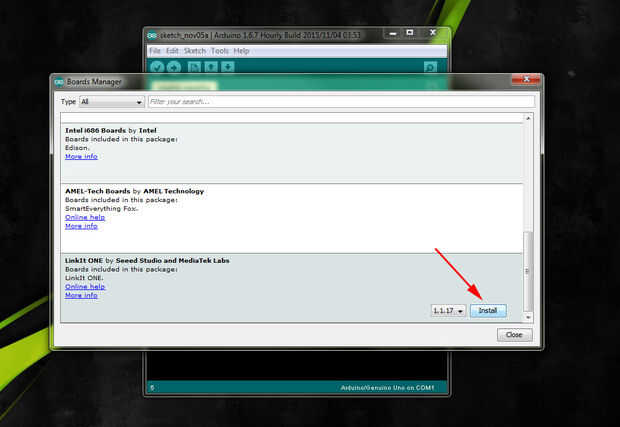Image resolution: width=620 pixels, height=427 pixels.
Task: Select the LinkIt ONE entry title
Action: pos(147,261)
